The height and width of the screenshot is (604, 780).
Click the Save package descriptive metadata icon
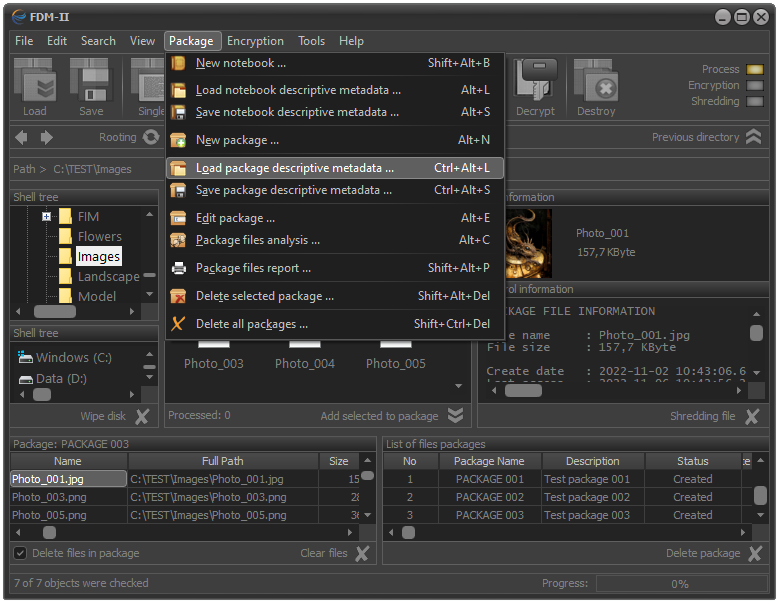pyautogui.click(x=178, y=190)
